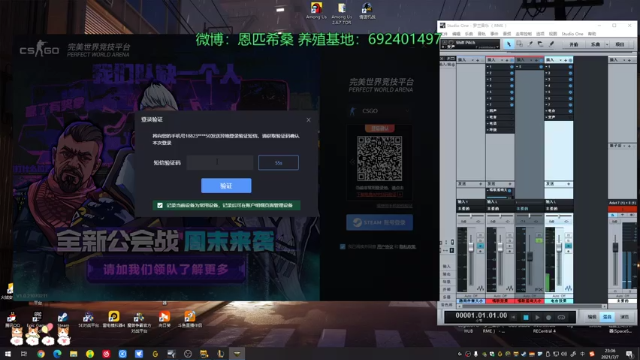Open the input selector of first mixer channel
This screenshot has width=640, height=360.
click(470, 202)
